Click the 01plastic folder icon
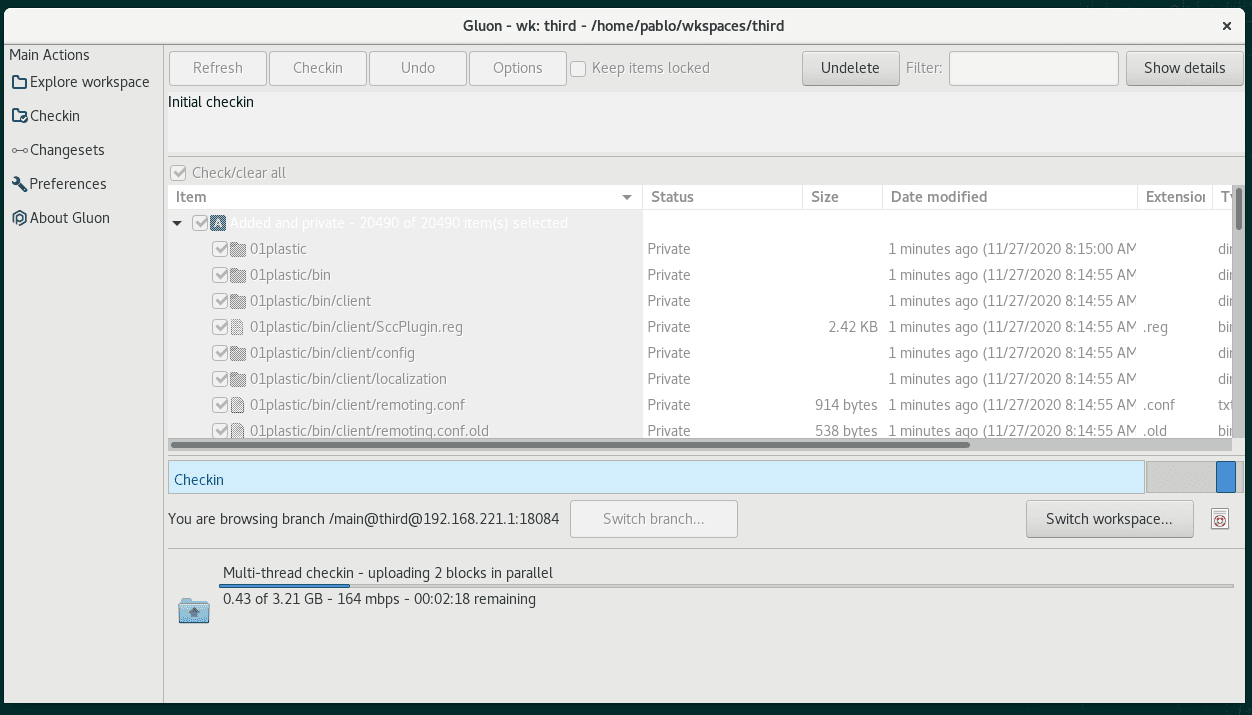1252x715 pixels. [238, 249]
